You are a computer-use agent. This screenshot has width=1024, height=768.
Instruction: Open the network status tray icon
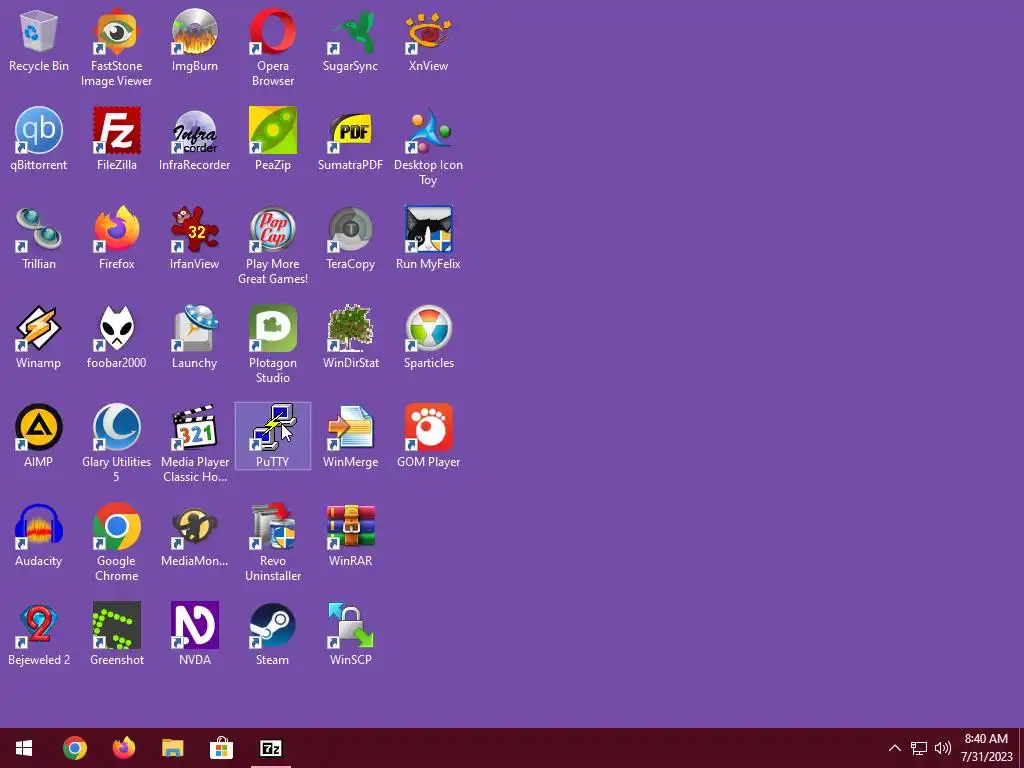point(919,748)
